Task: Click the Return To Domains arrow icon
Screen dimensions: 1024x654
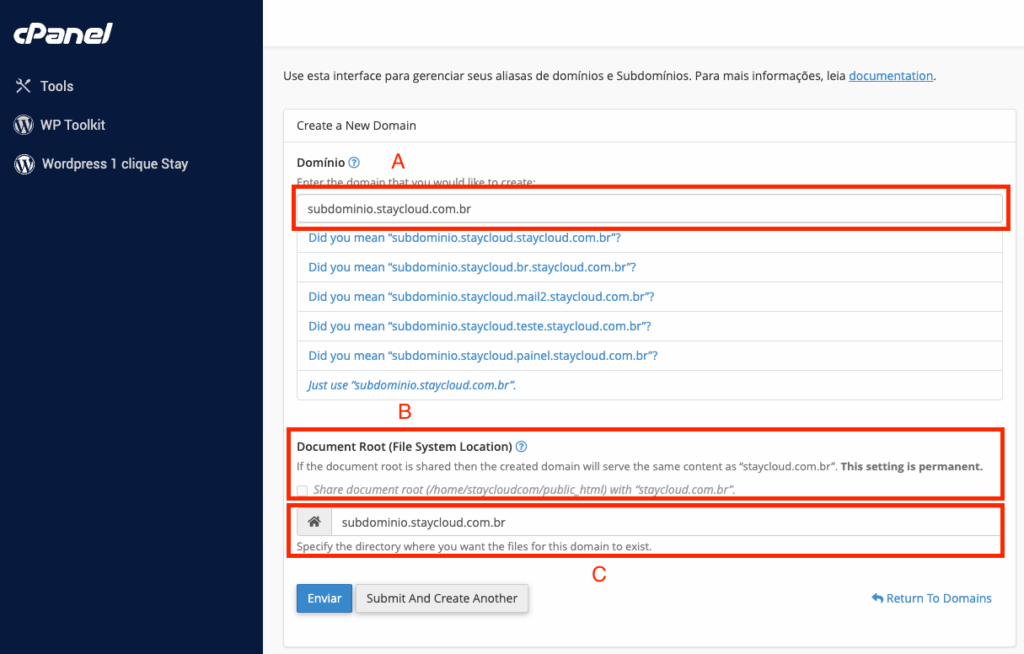Action: (x=877, y=598)
